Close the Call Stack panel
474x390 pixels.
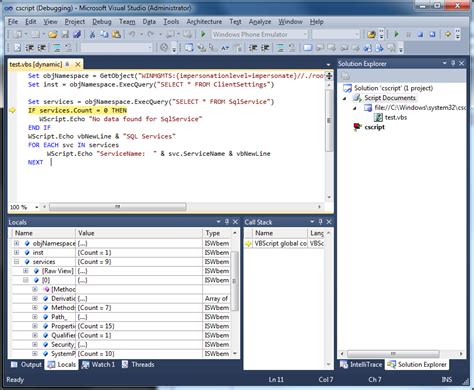click(329, 222)
